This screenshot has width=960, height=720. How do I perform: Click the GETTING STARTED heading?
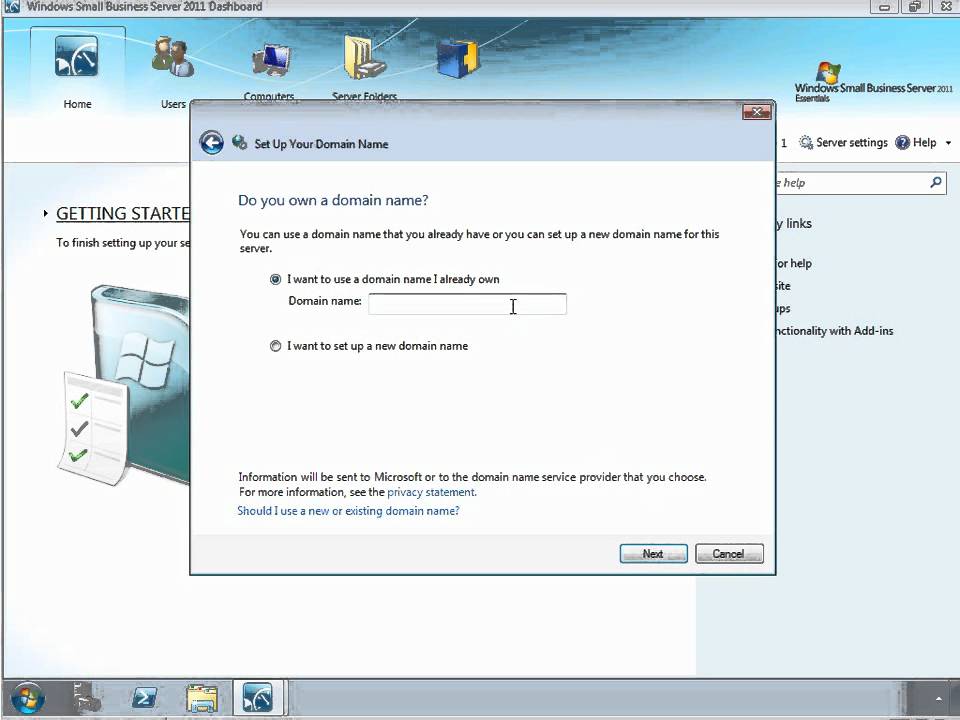(123, 214)
